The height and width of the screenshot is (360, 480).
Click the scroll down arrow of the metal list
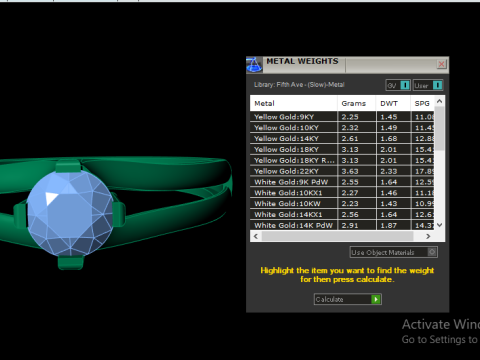(x=439, y=225)
